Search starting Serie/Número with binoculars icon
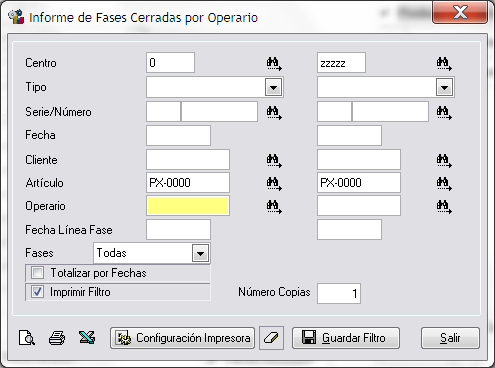 (x=274, y=112)
